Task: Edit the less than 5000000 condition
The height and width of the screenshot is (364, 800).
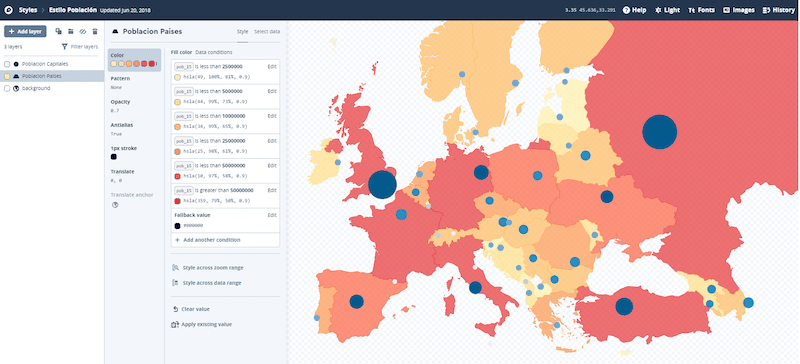Action: [x=272, y=91]
